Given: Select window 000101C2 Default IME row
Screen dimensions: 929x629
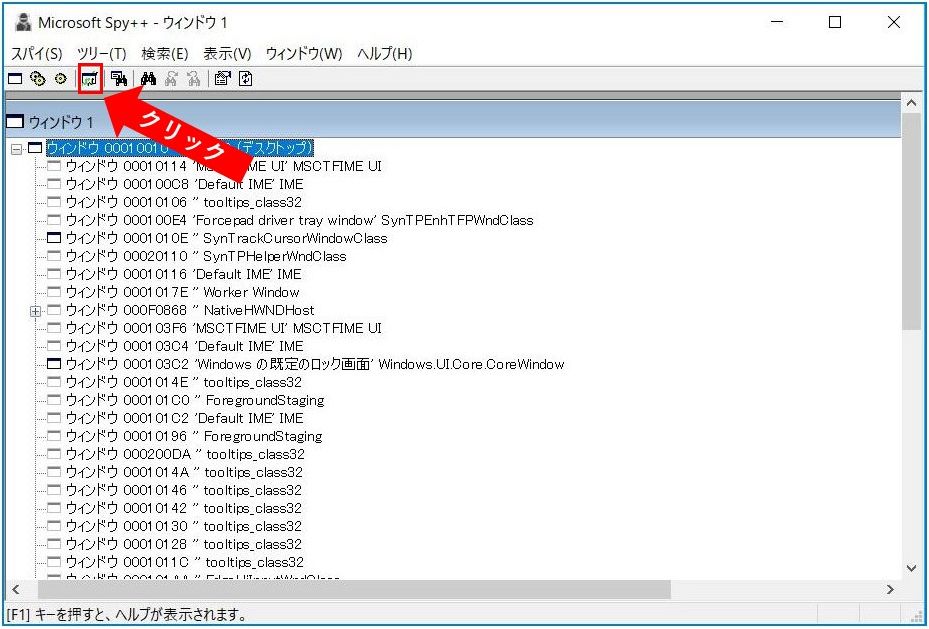Looking at the screenshot, I should pyautogui.click(x=184, y=418).
